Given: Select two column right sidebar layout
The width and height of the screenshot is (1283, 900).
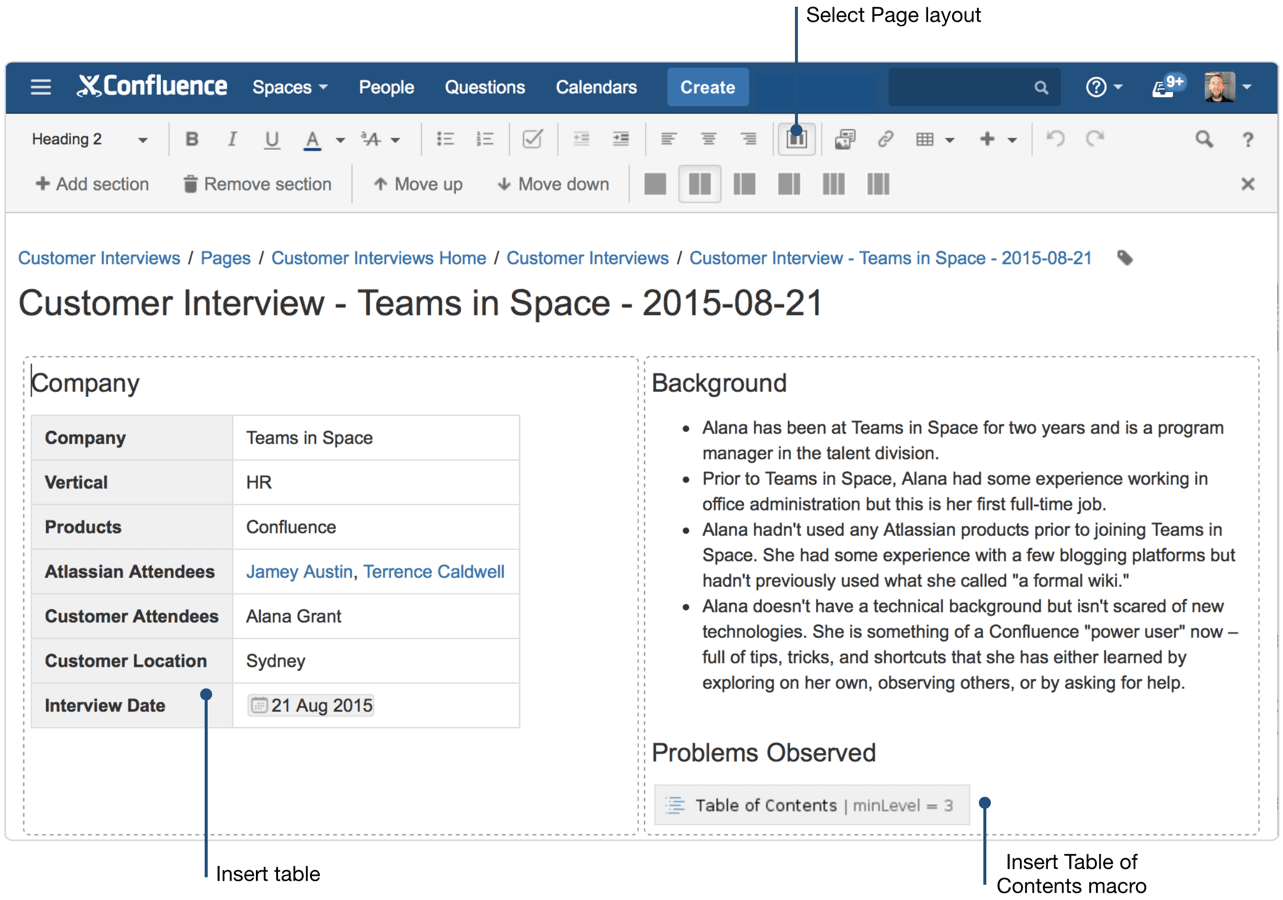Looking at the screenshot, I should coord(789,184).
